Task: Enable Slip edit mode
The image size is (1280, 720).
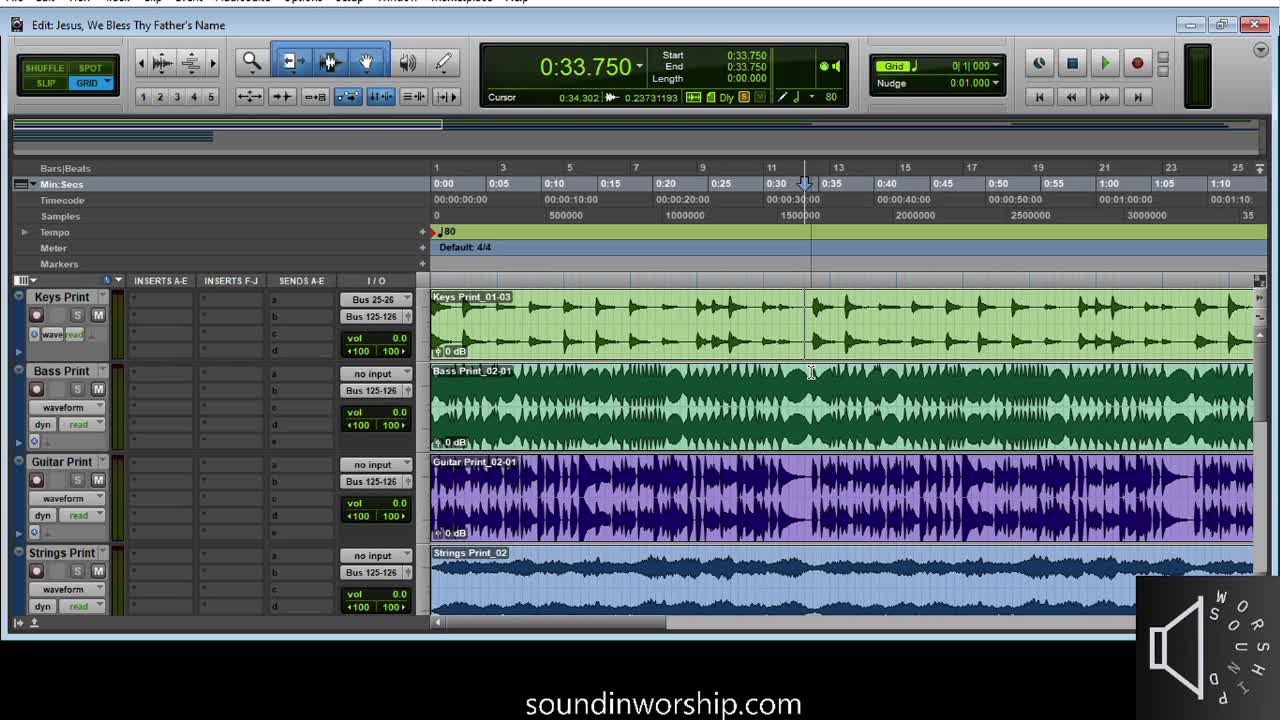Action: [45, 83]
